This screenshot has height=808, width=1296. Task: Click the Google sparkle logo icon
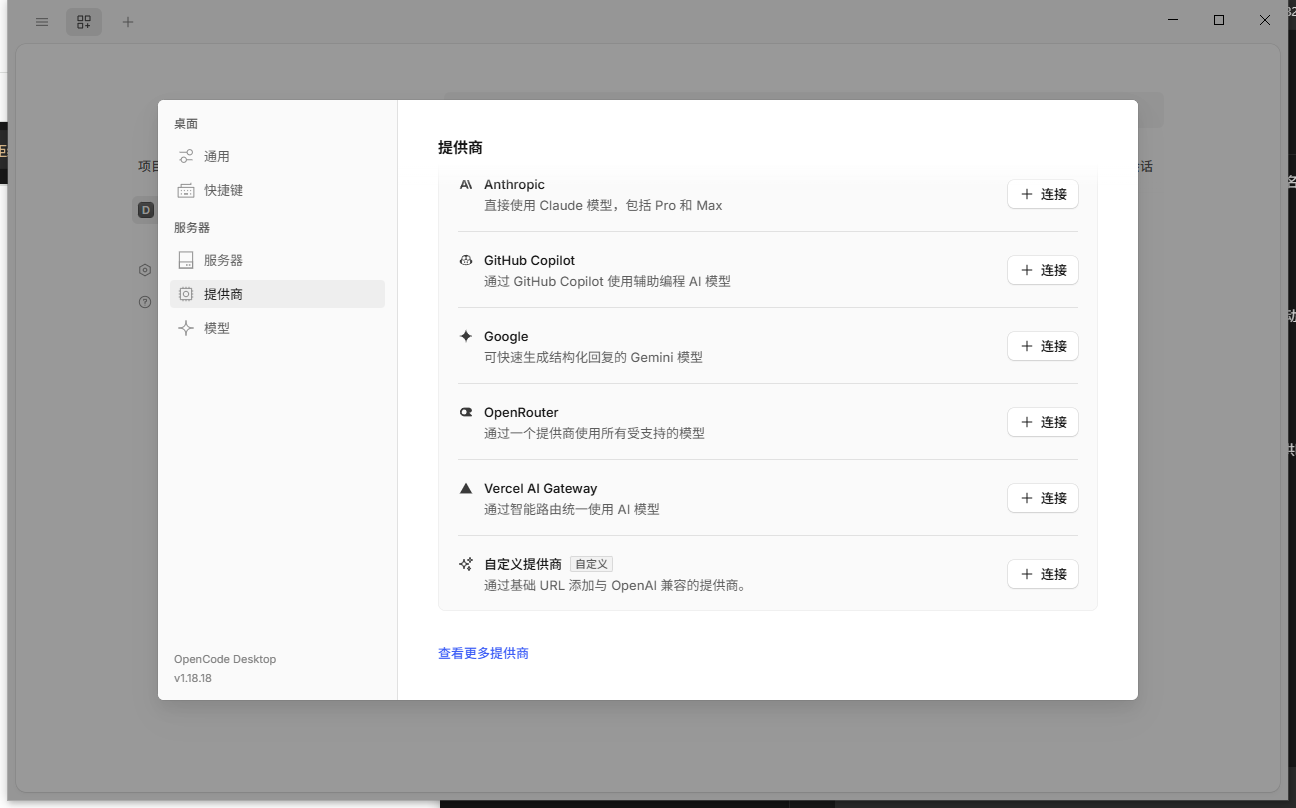click(x=466, y=336)
